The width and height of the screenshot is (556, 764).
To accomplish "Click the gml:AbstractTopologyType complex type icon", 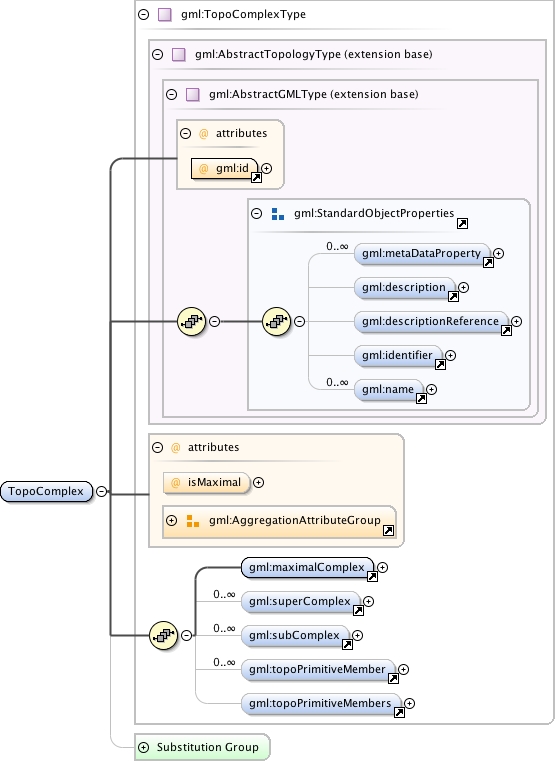I will point(179,55).
